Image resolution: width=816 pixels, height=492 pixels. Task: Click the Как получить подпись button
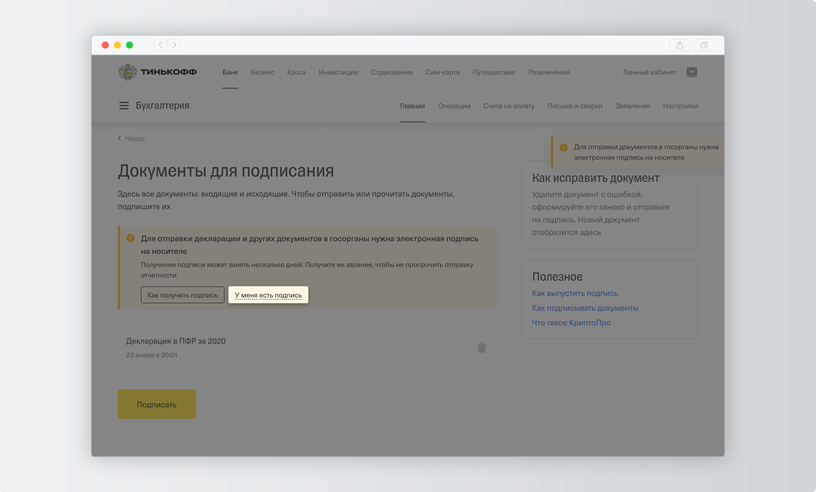pos(183,295)
